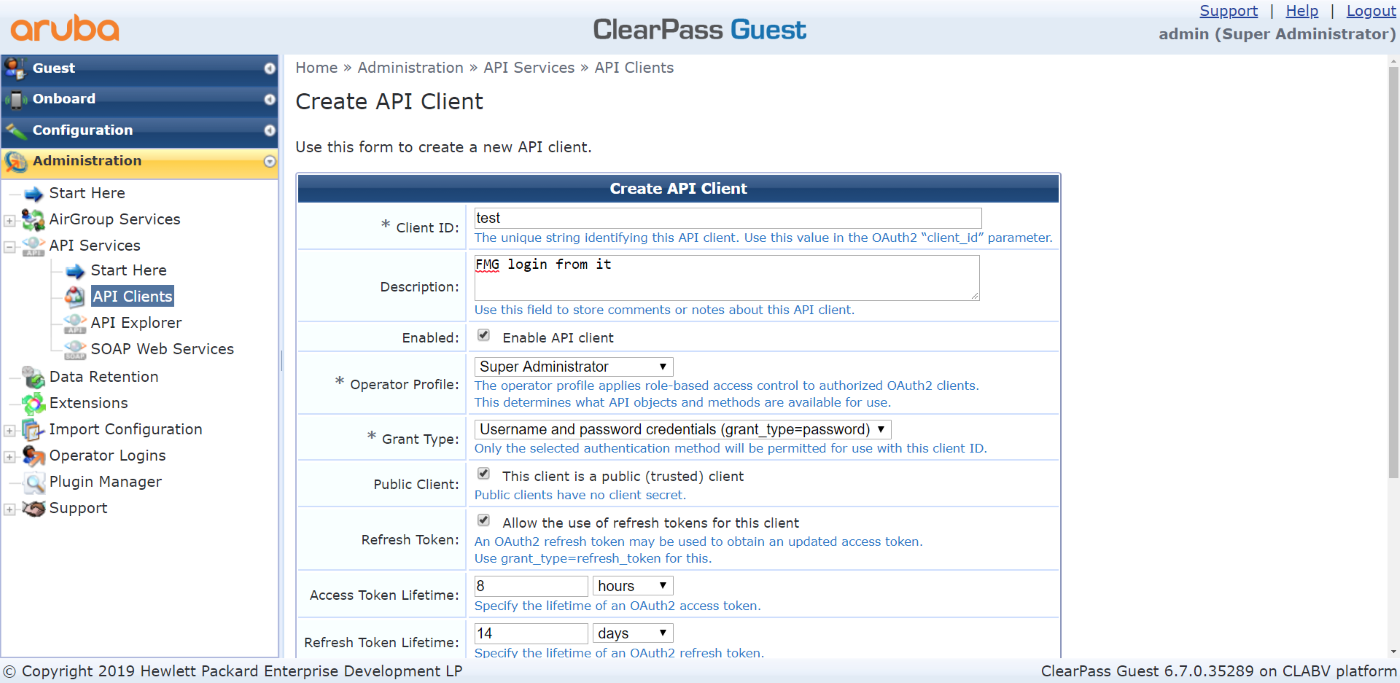
Task: Expand the Onboard menu section arrow
Action: coord(269,100)
